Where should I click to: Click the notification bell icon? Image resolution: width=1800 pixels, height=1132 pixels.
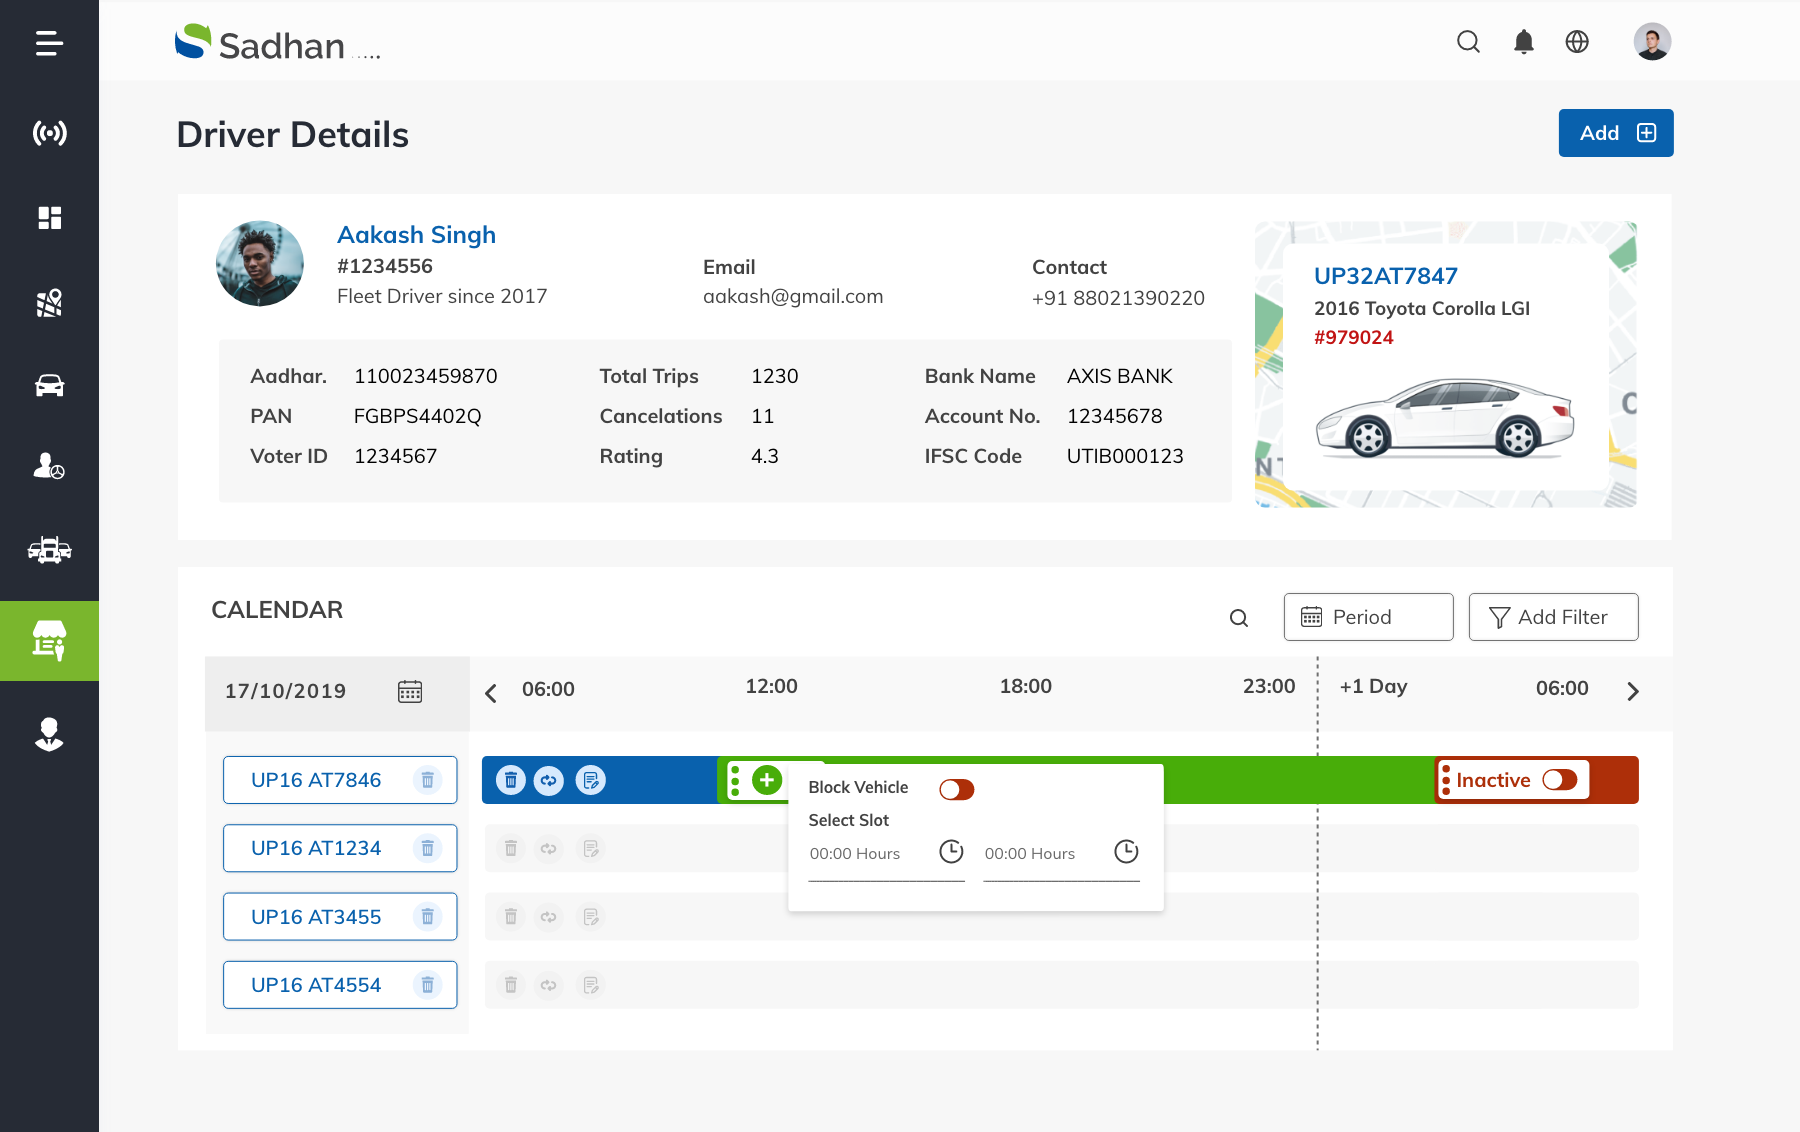point(1523,42)
